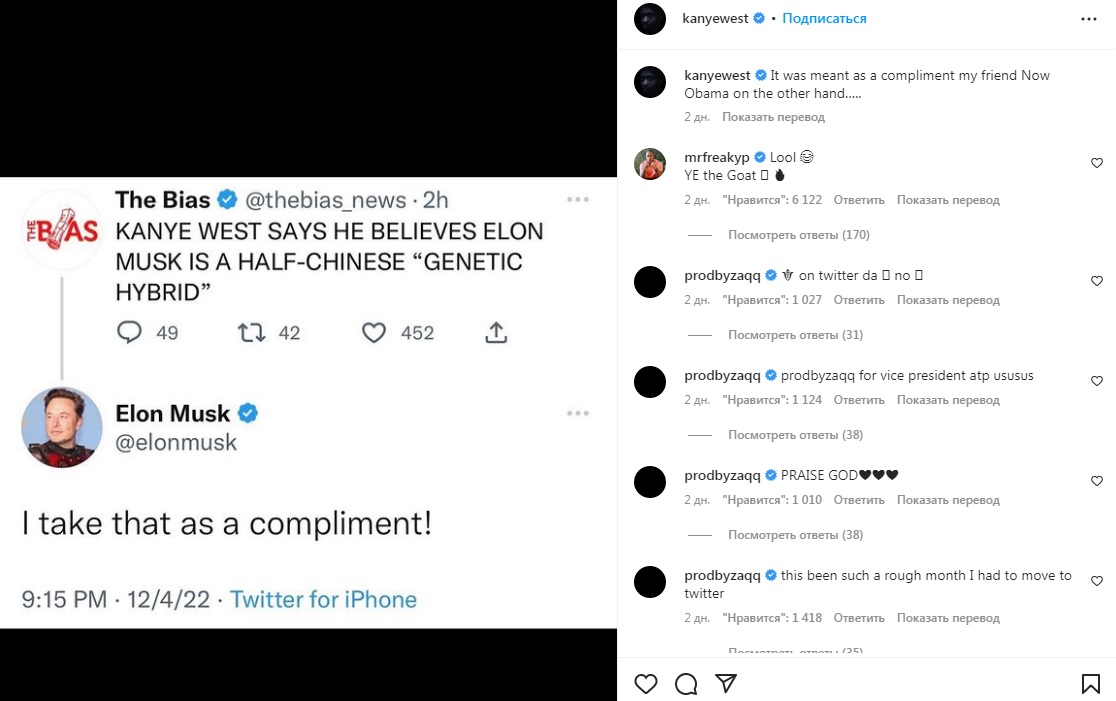This screenshot has width=1116, height=701.
Task: Open kanyewest username in post header
Action: (x=715, y=19)
